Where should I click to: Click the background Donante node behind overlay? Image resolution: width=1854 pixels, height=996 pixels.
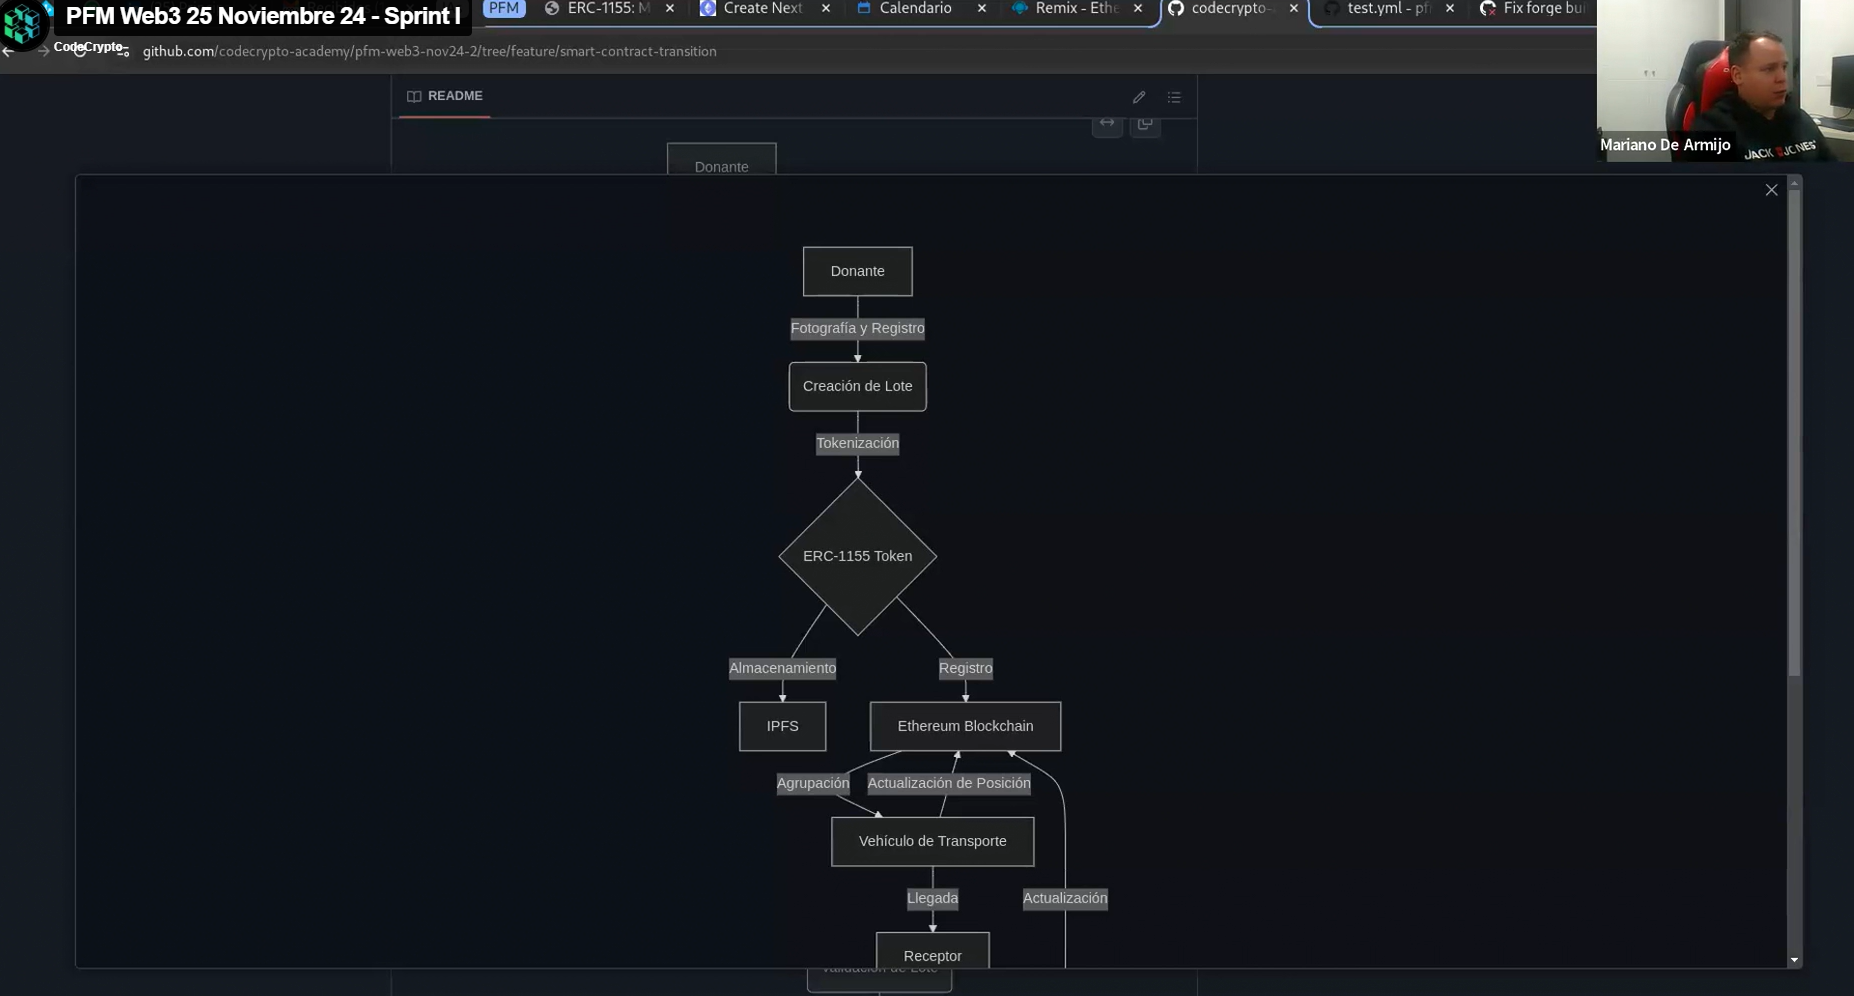click(x=721, y=160)
